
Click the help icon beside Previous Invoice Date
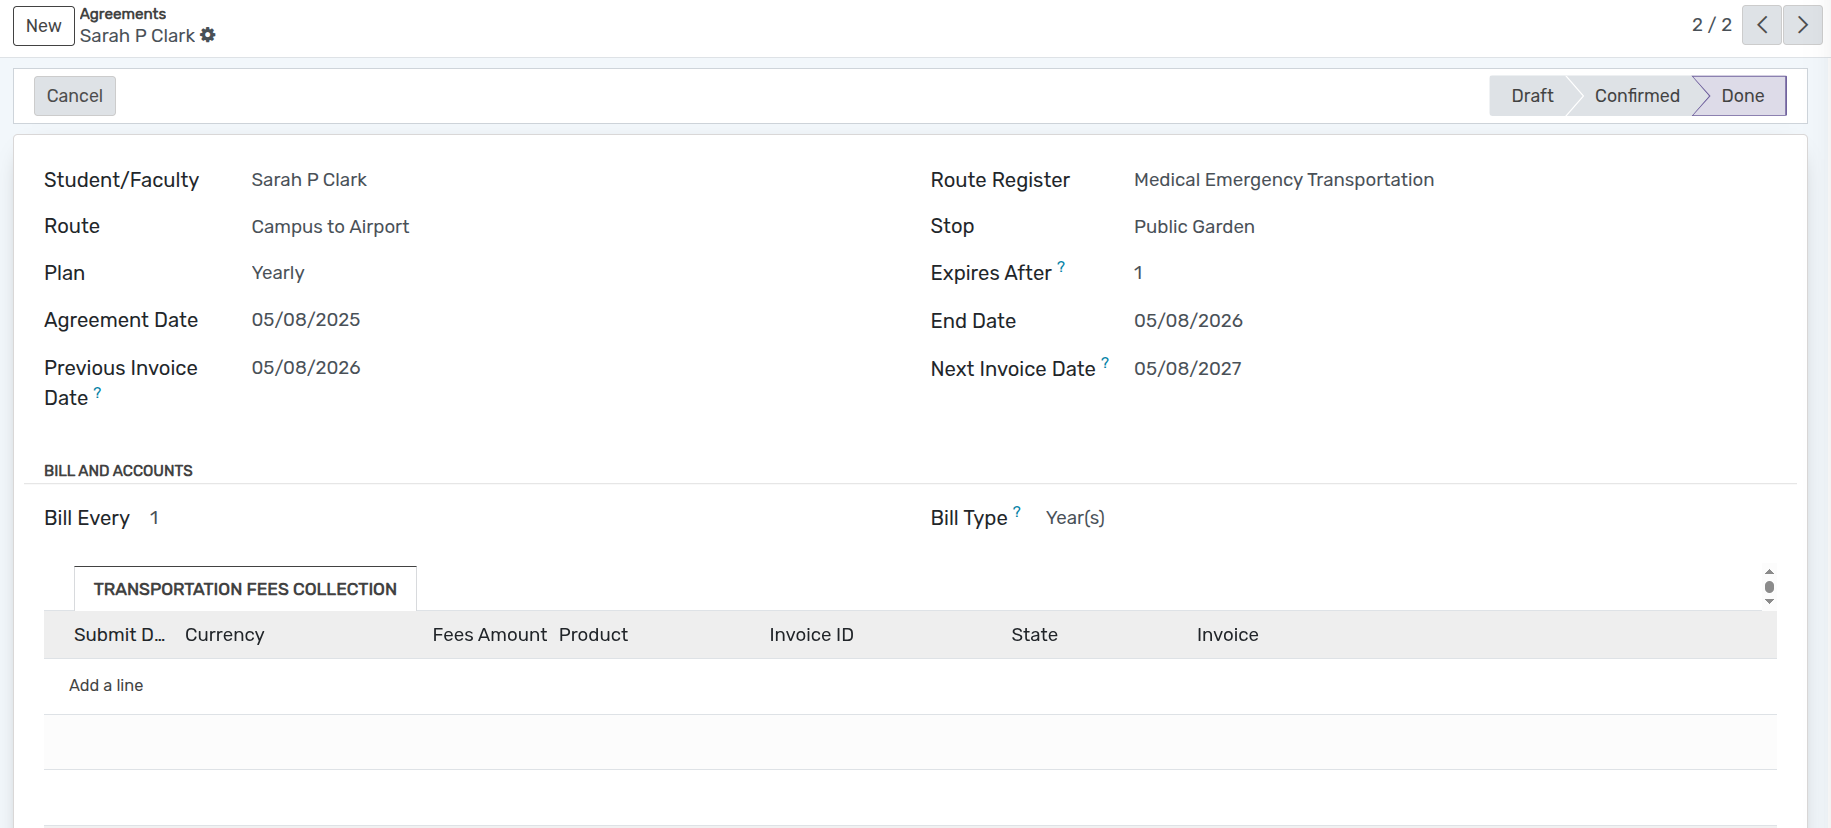(x=98, y=392)
